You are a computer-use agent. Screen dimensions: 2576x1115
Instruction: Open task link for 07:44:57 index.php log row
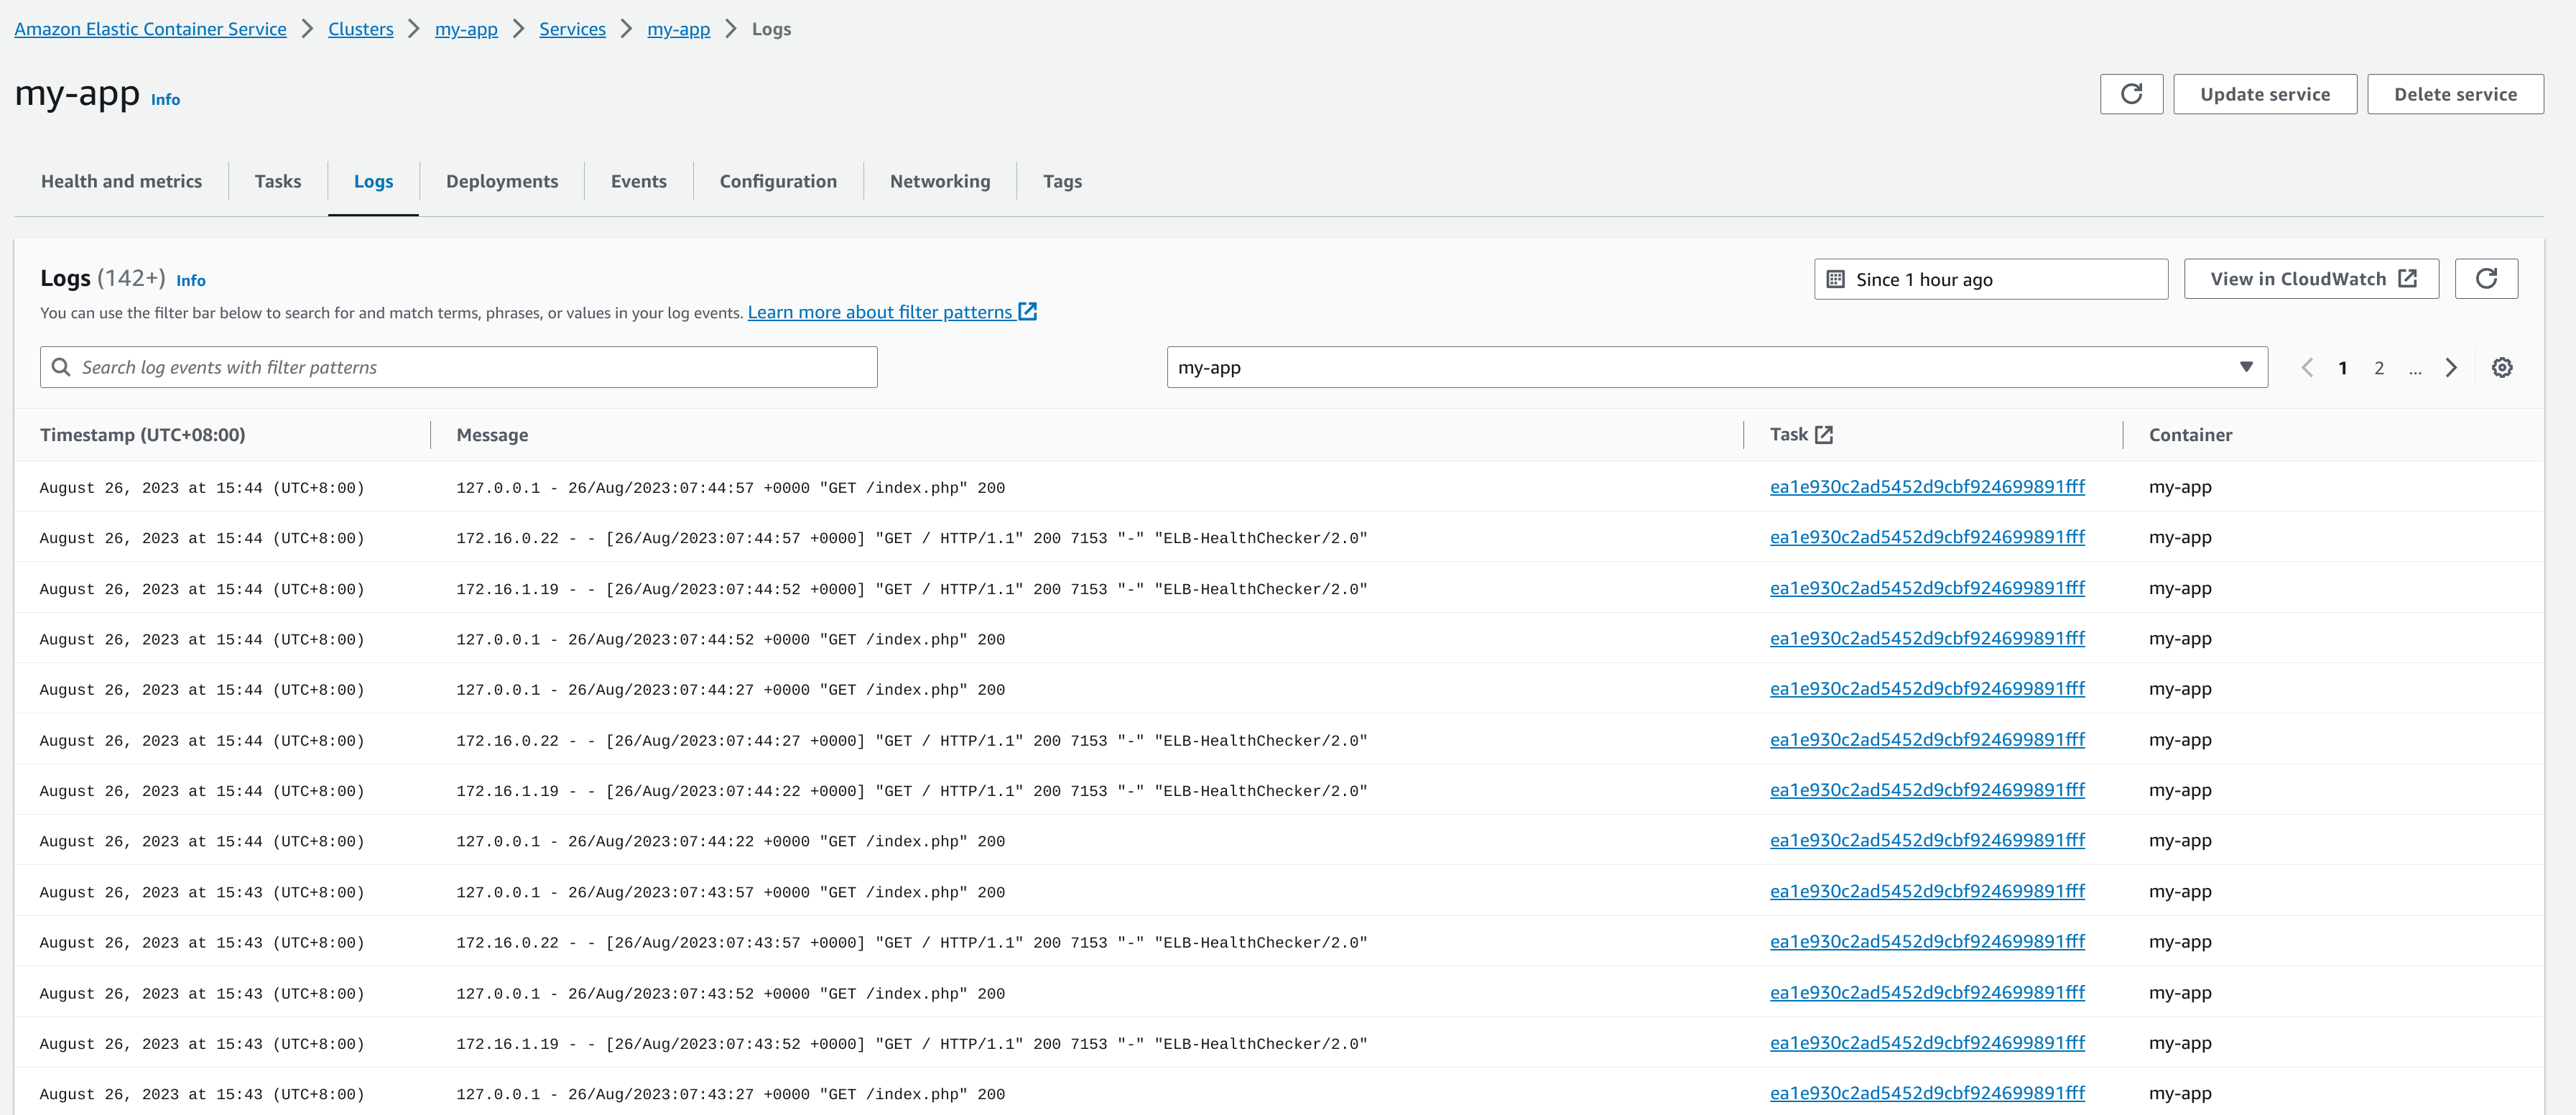[x=1927, y=487]
